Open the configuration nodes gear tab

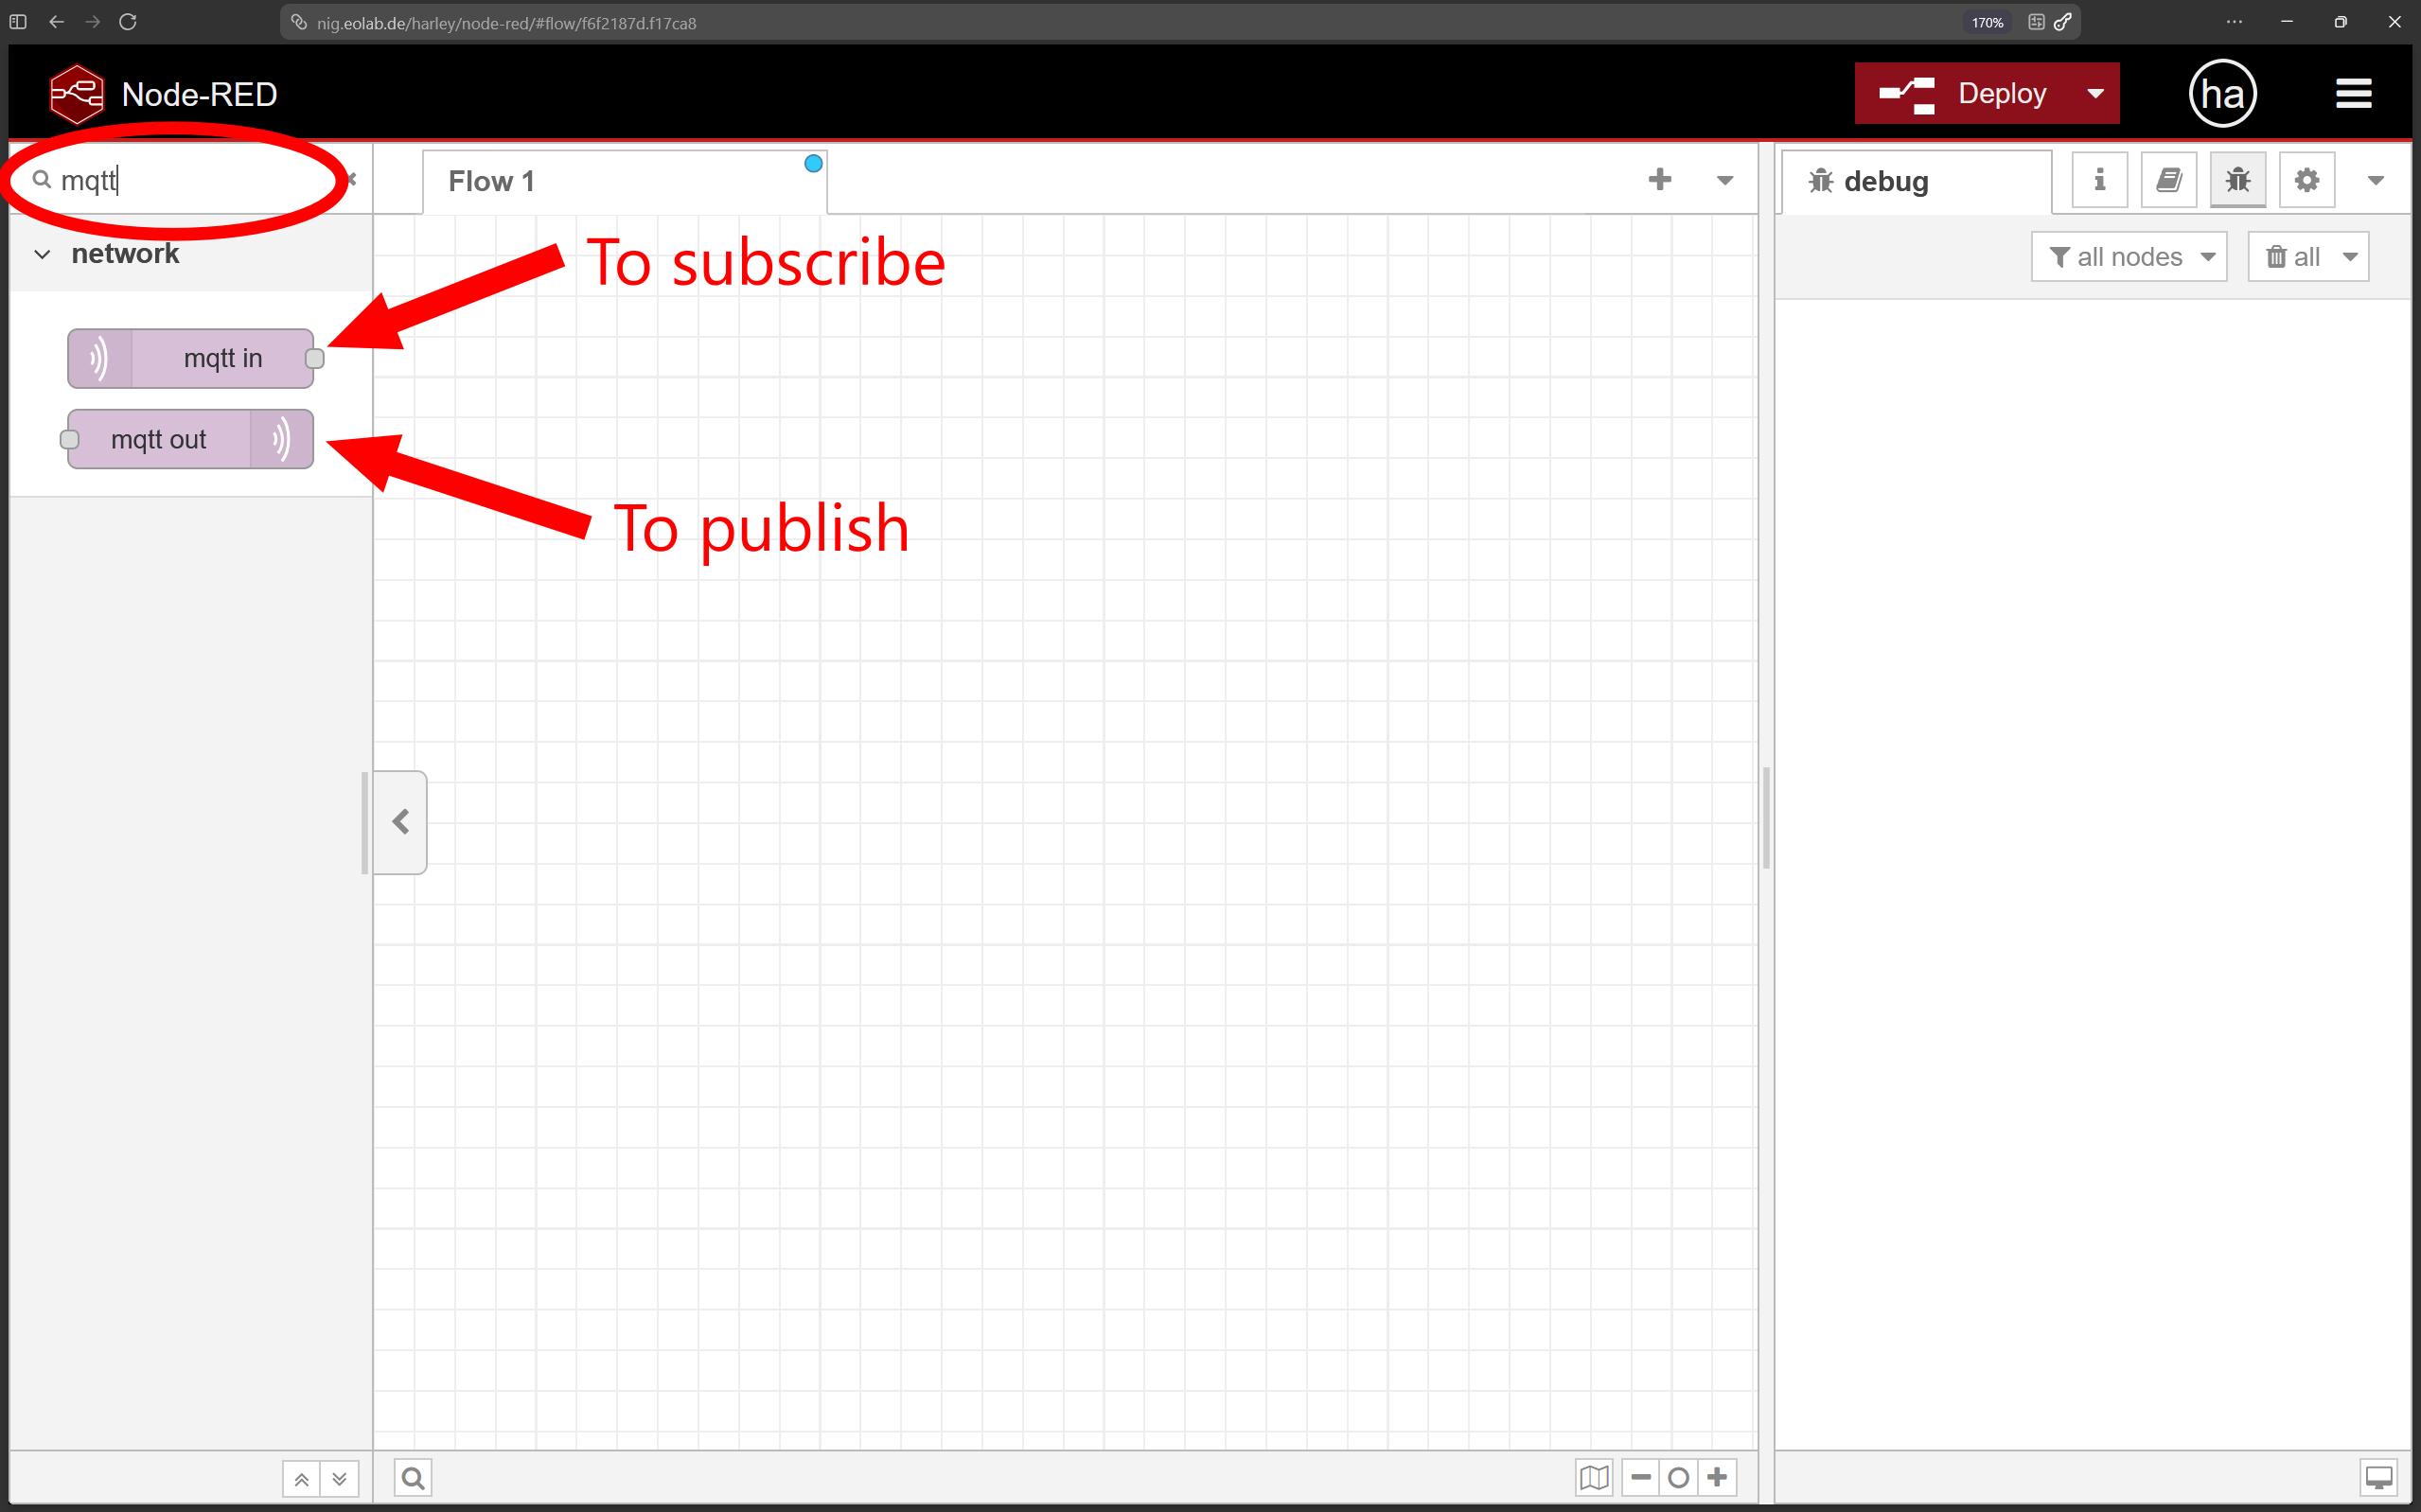(x=2306, y=180)
